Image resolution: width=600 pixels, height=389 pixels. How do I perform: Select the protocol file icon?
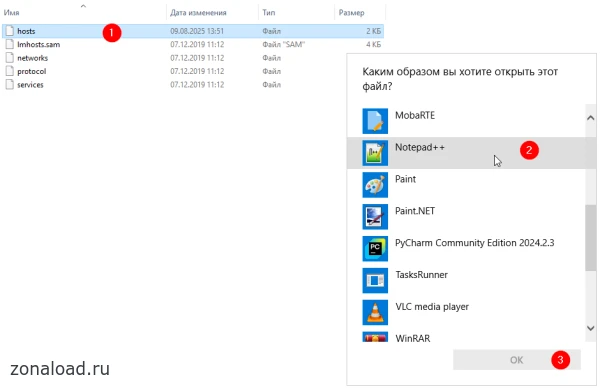10,71
